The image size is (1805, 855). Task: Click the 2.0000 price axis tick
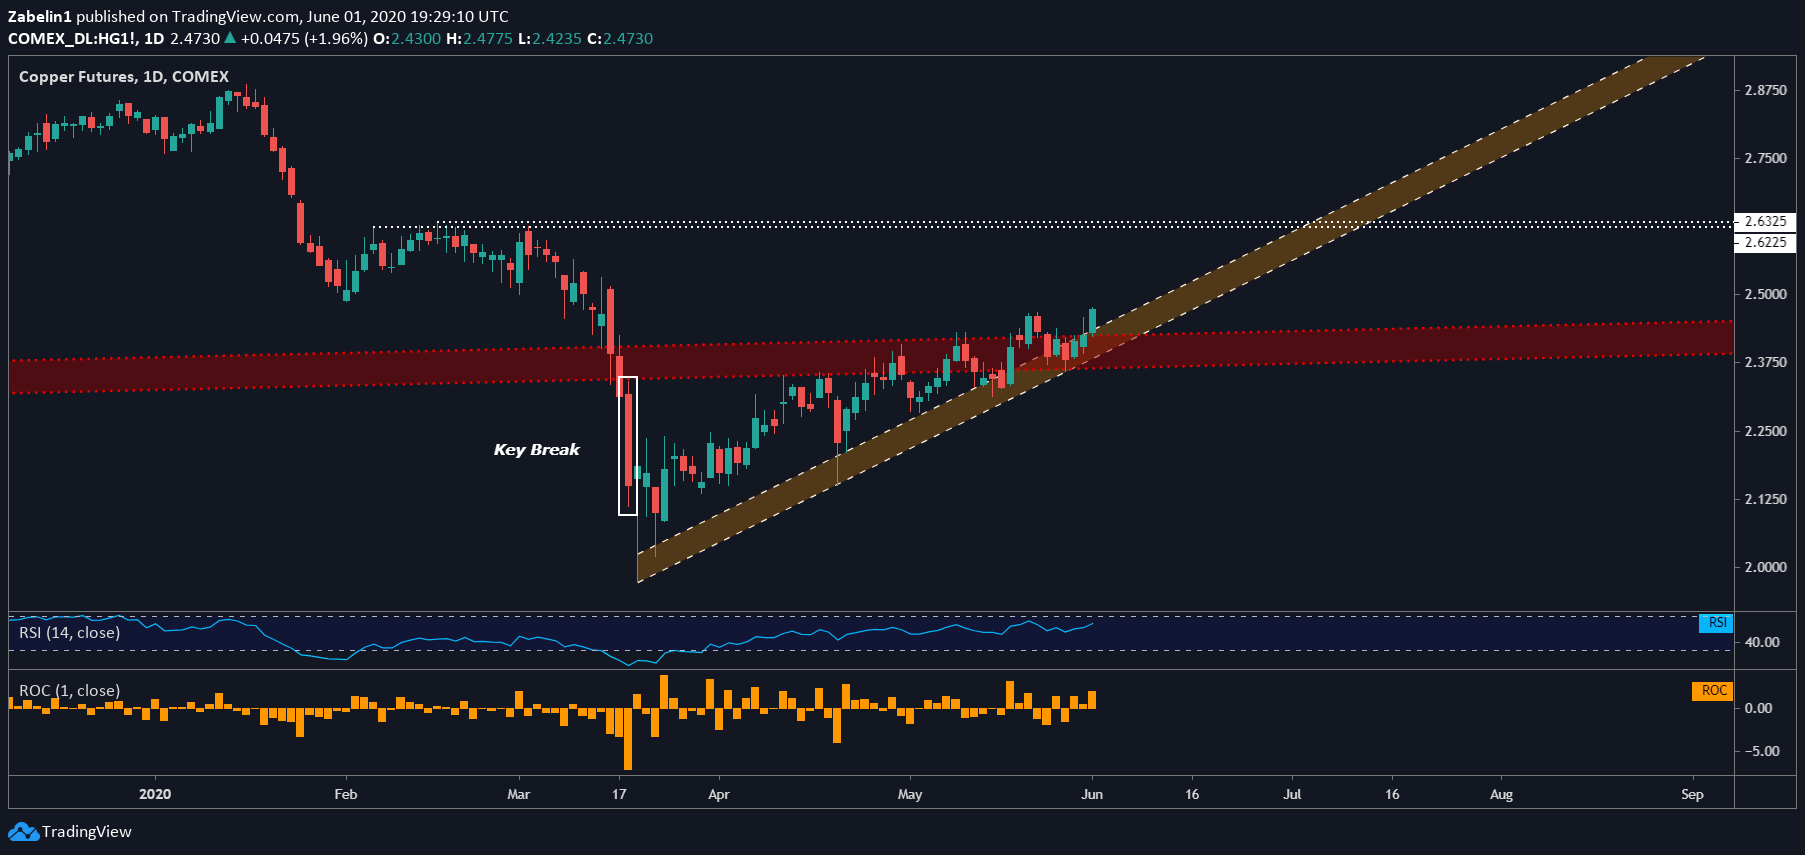point(1765,567)
